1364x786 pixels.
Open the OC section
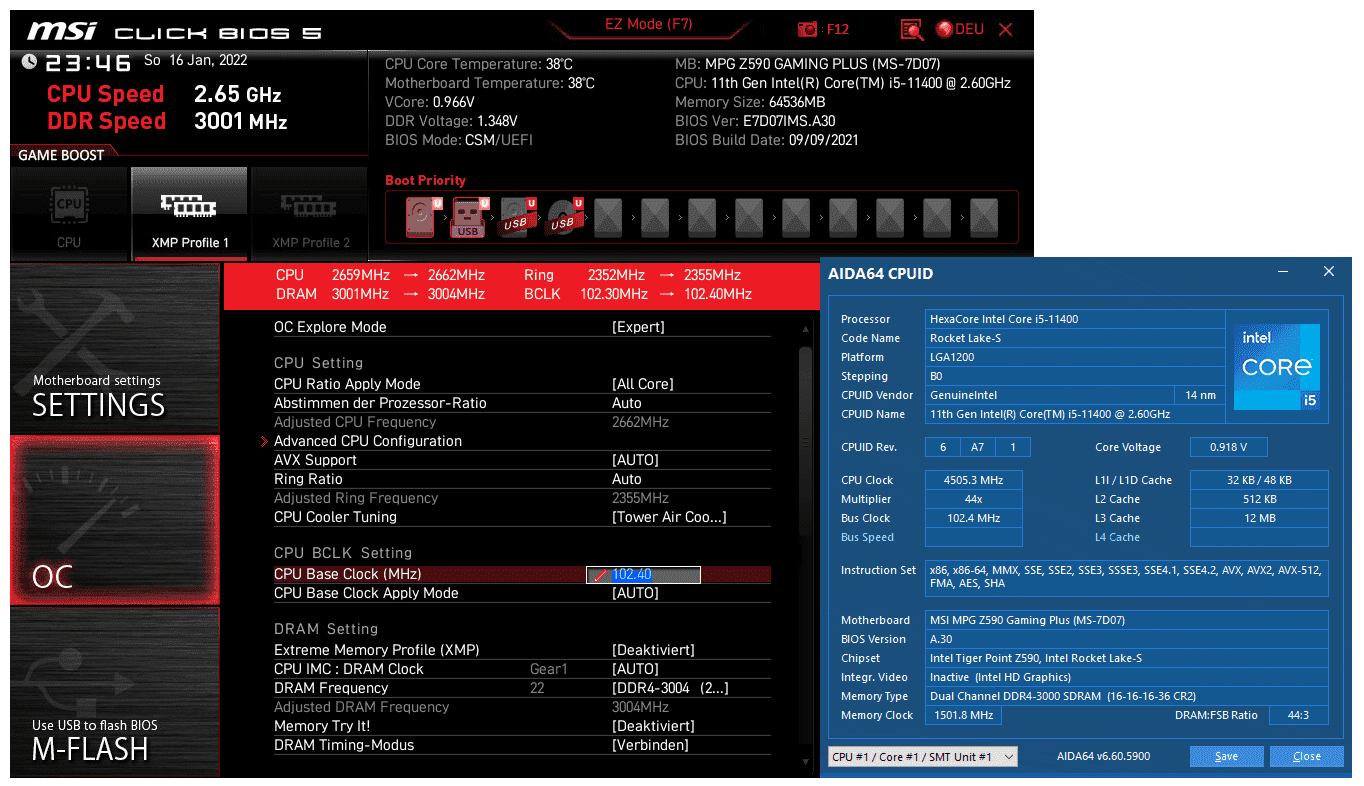tap(114, 520)
